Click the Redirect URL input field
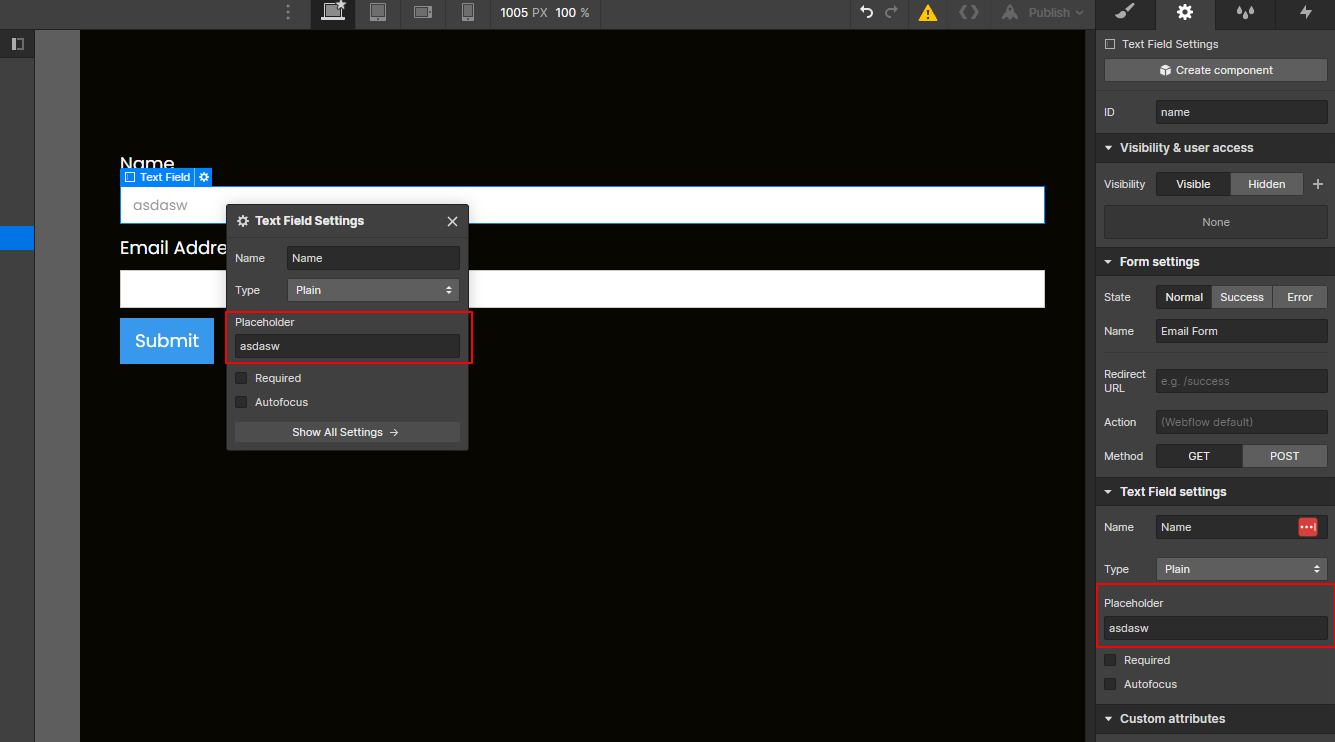1335x742 pixels. pyautogui.click(x=1241, y=381)
